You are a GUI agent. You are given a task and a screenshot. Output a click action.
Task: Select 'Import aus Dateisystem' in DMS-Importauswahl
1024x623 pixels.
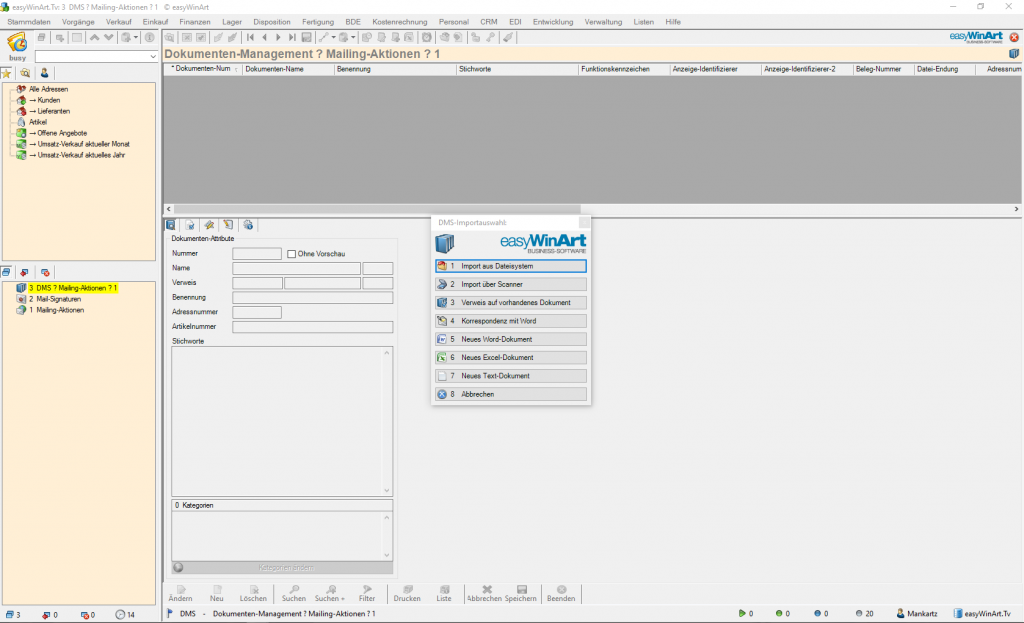click(x=510, y=266)
